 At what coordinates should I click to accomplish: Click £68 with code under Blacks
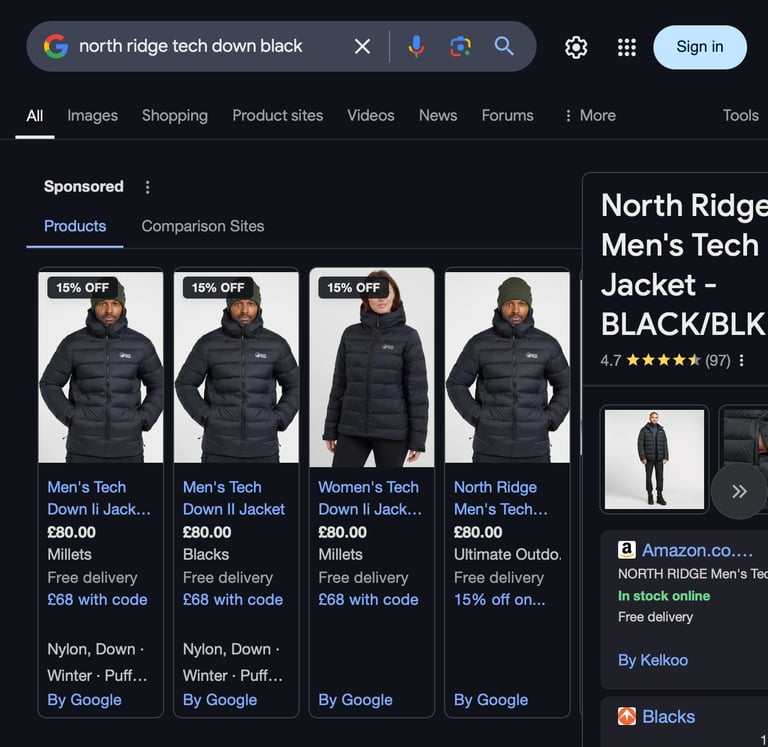233,600
